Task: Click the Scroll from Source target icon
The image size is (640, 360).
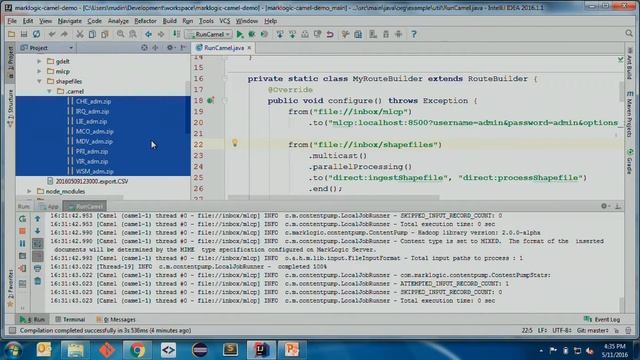Action: [x=144, y=48]
